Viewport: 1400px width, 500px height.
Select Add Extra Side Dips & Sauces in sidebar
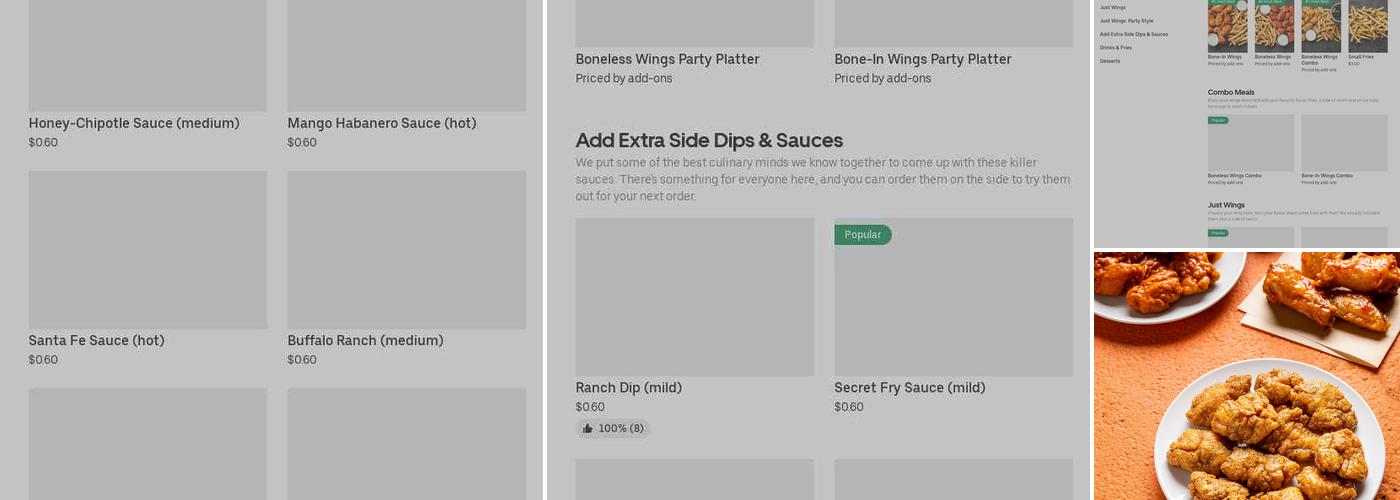(x=1133, y=34)
